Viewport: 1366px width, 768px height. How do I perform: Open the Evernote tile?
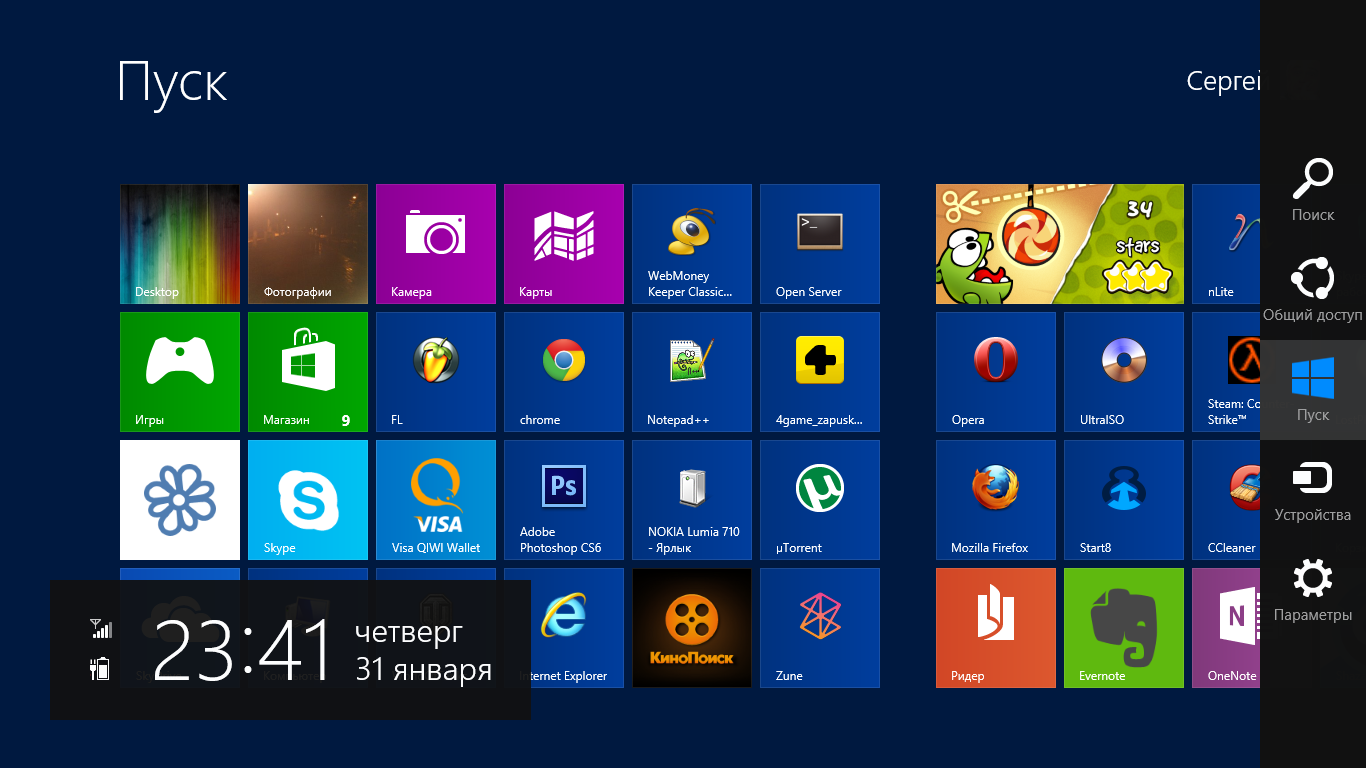(x=1123, y=627)
